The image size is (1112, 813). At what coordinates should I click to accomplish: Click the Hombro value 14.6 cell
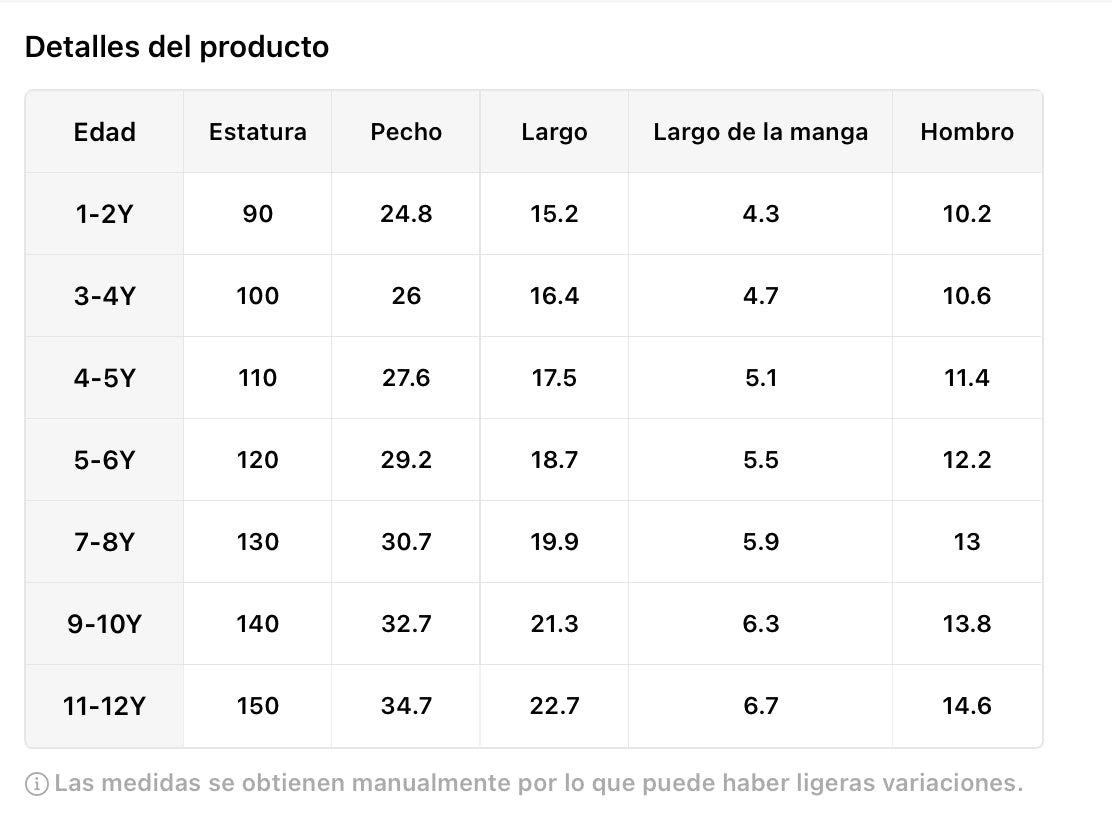[x=967, y=706]
